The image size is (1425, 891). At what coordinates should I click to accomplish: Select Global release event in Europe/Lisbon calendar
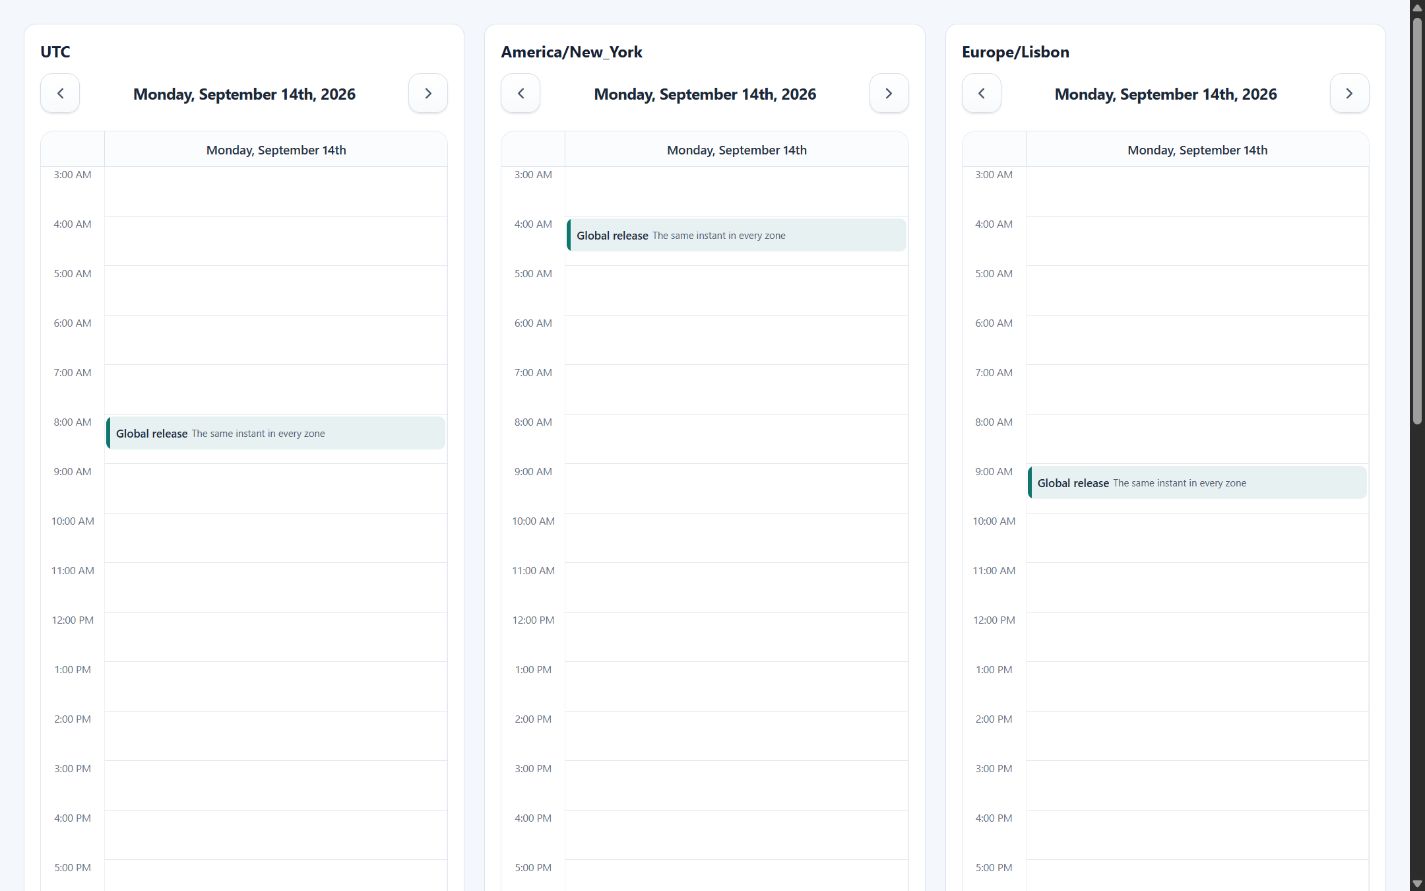coord(1198,482)
